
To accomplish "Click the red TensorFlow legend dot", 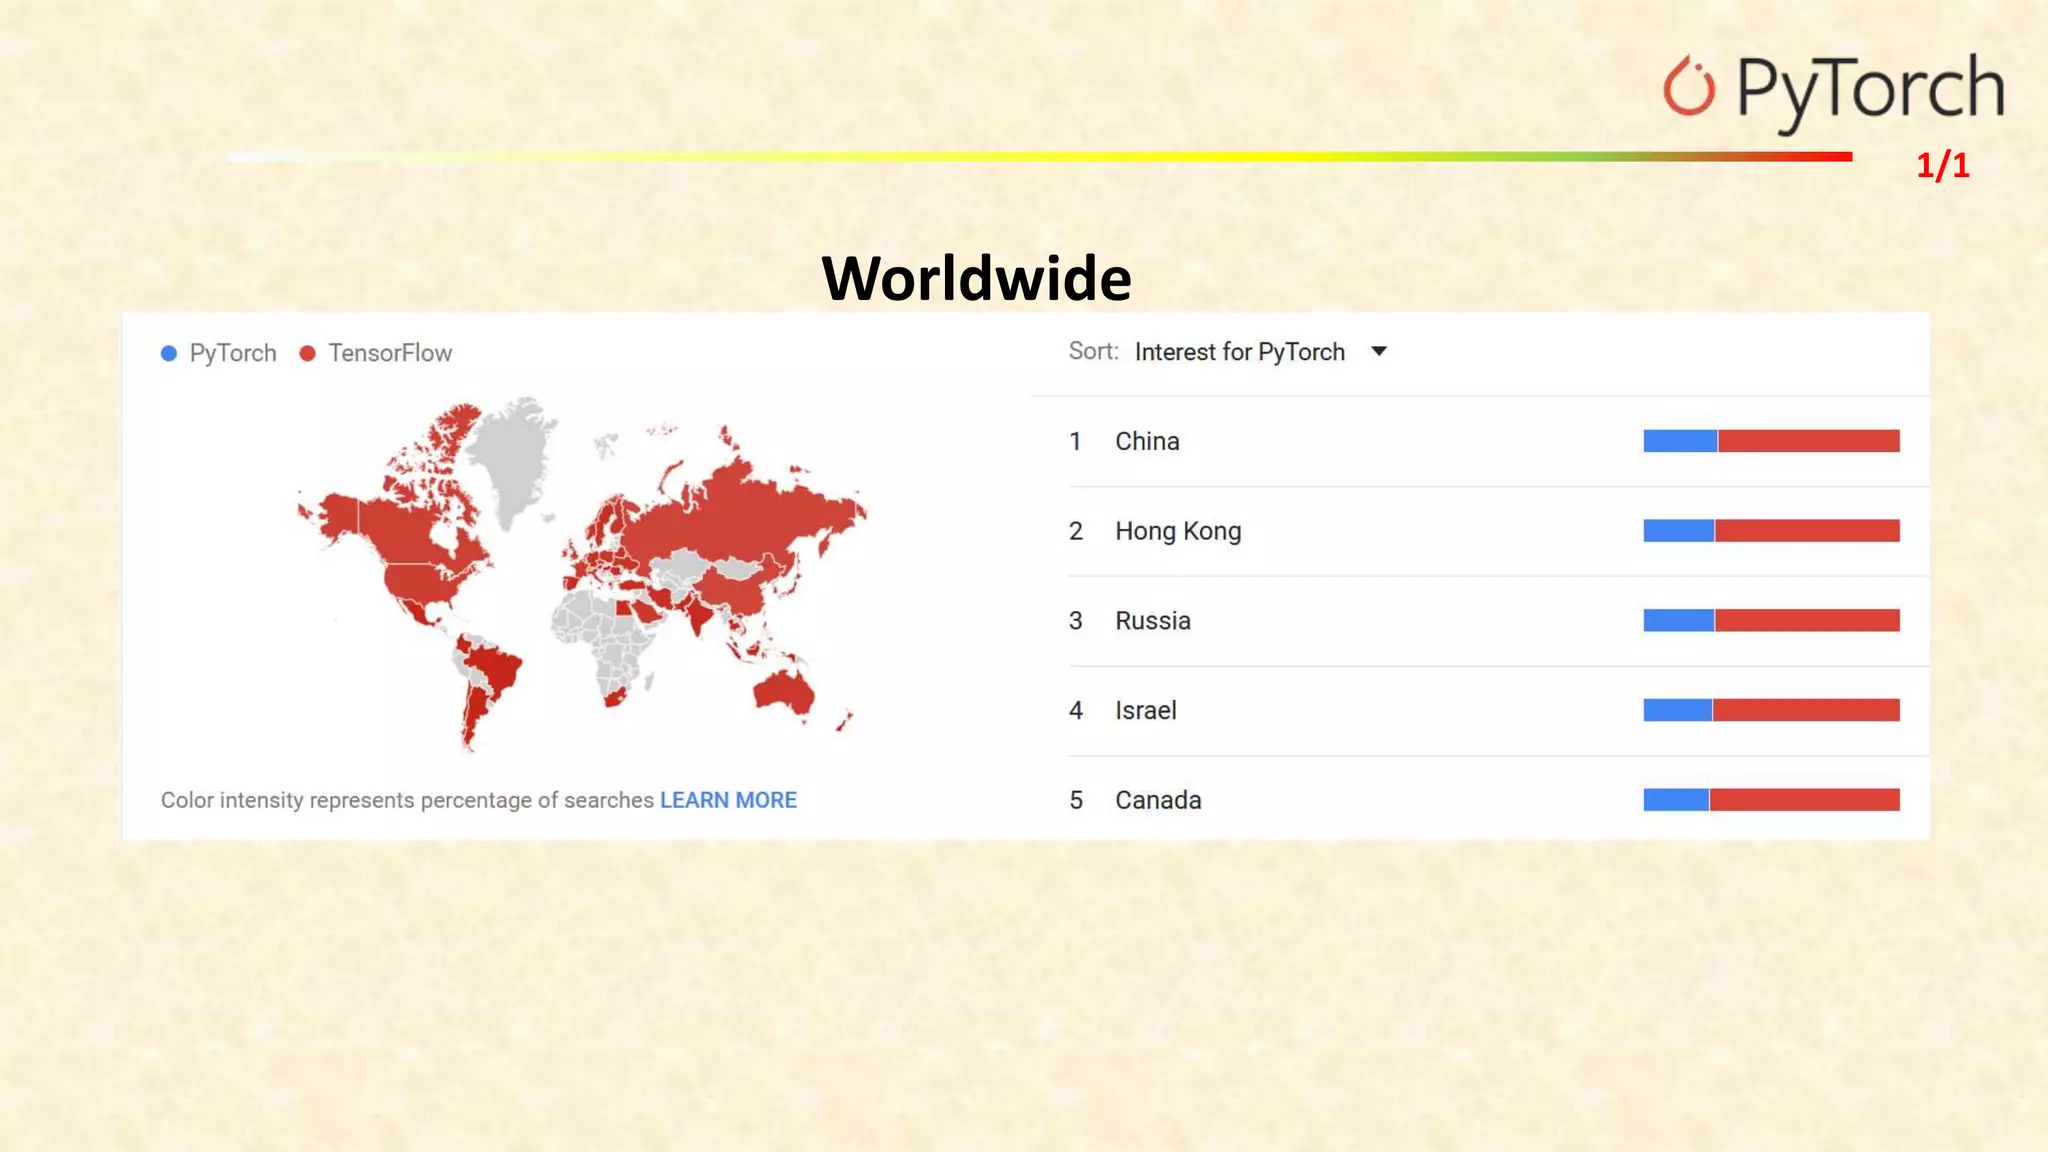I will coord(308,353).
